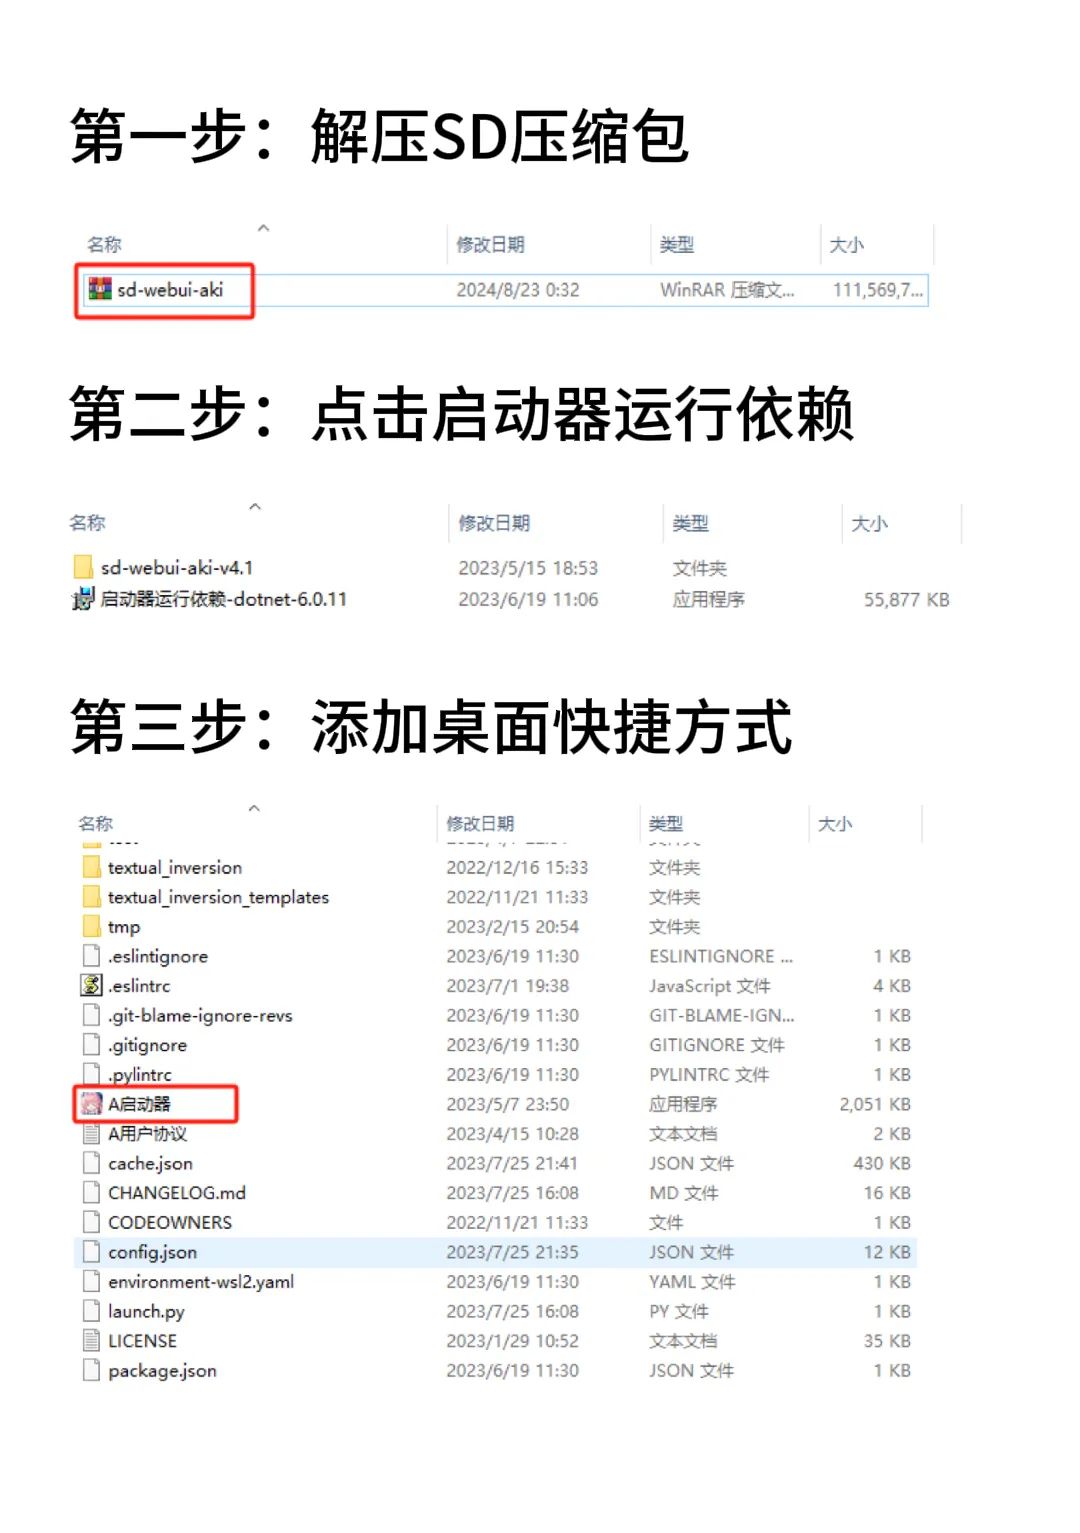
Task: Select the CODEOWNERS file name
Action: point(170,1223)
